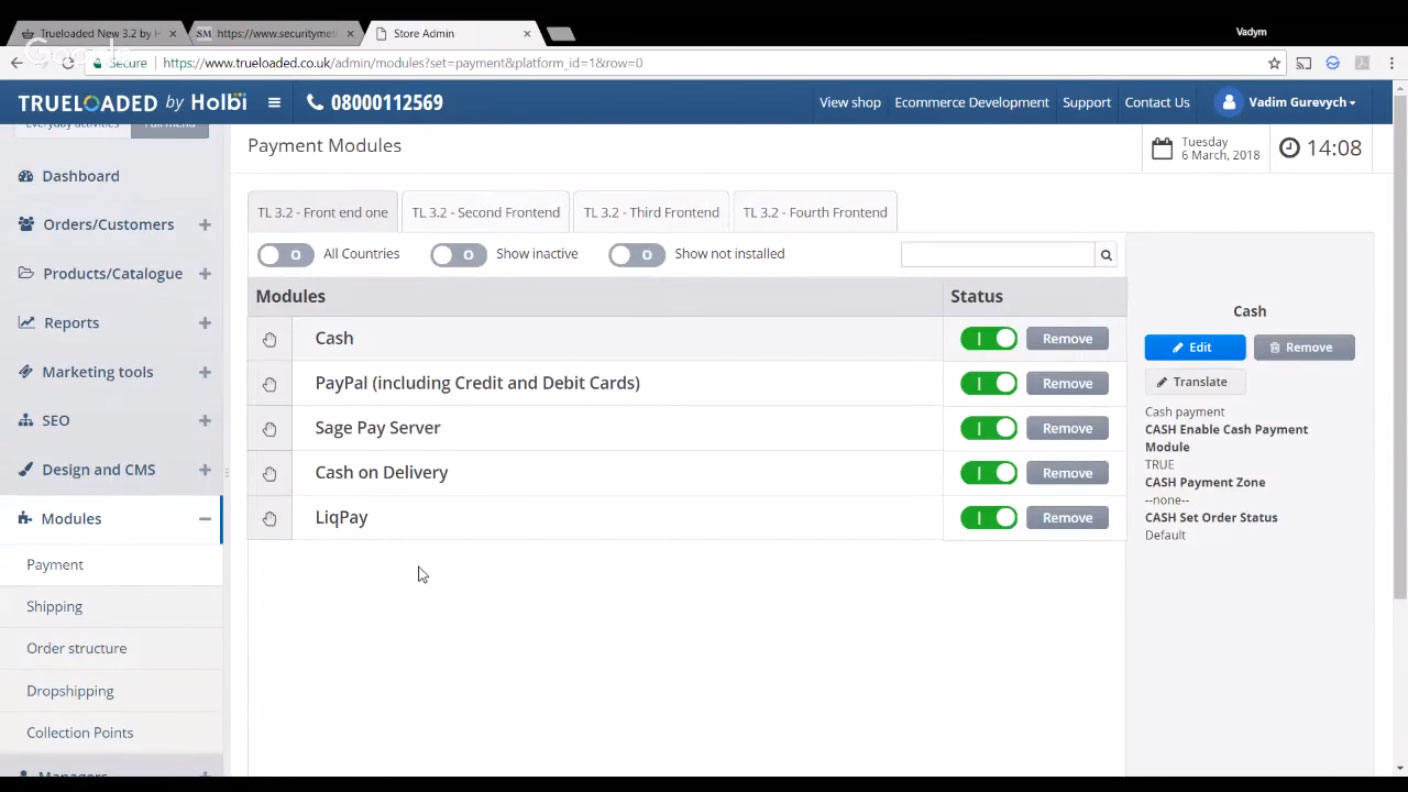
Task: Click the SEO sitemap icon
Action: tap(26, 420)
